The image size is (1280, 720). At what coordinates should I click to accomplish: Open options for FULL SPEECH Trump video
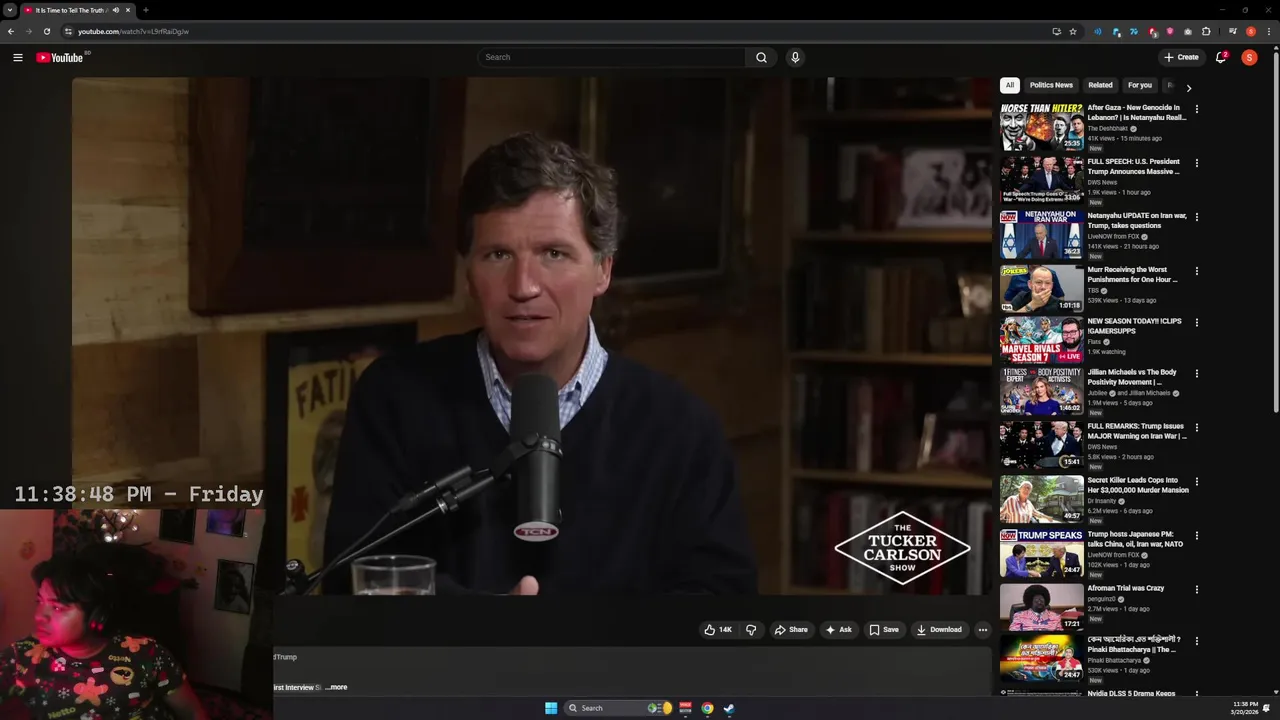[x=1196, y=163]
